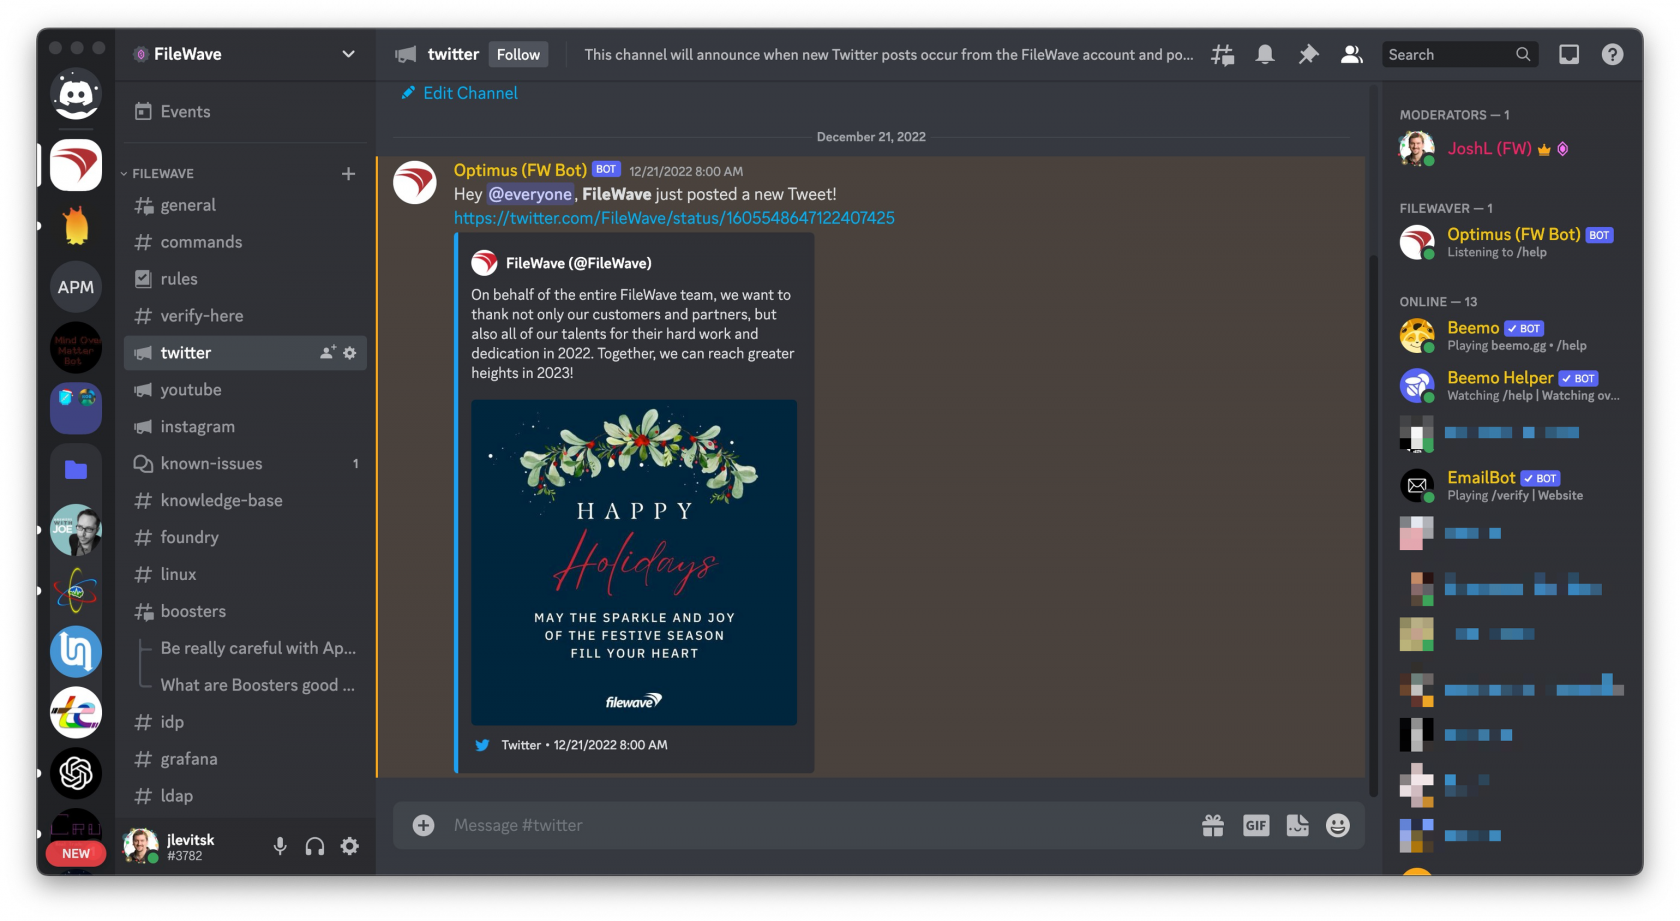
Task: Edit twitter channel settings gear
Action: (350, 353)
